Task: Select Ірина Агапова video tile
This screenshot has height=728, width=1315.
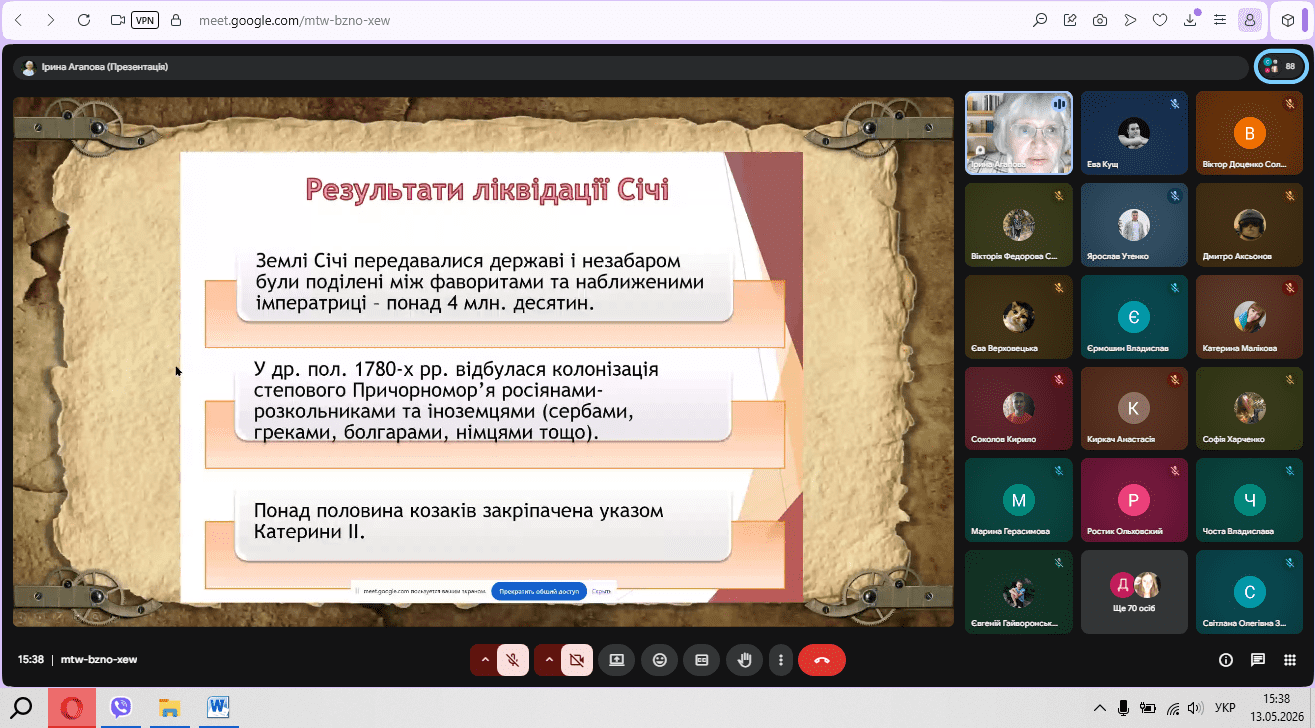Action: click(x=1019, y=133)
